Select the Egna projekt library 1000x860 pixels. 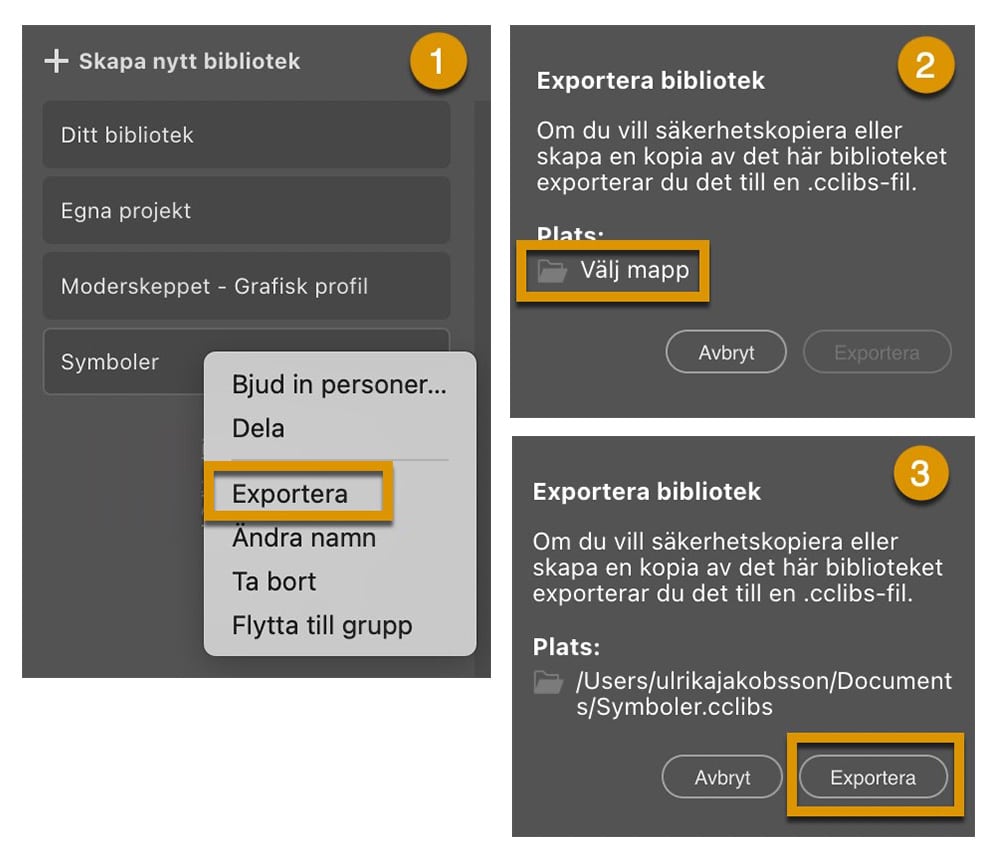point(245,210)
